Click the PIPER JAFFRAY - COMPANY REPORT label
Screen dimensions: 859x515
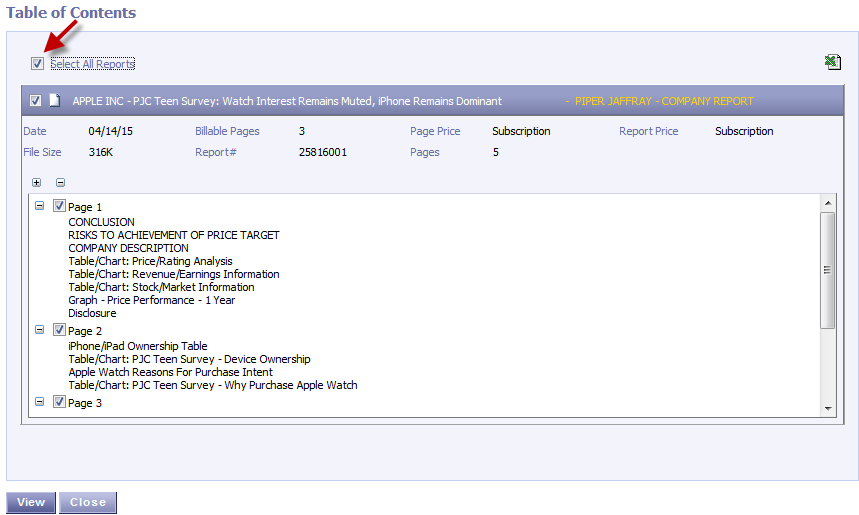664,101
